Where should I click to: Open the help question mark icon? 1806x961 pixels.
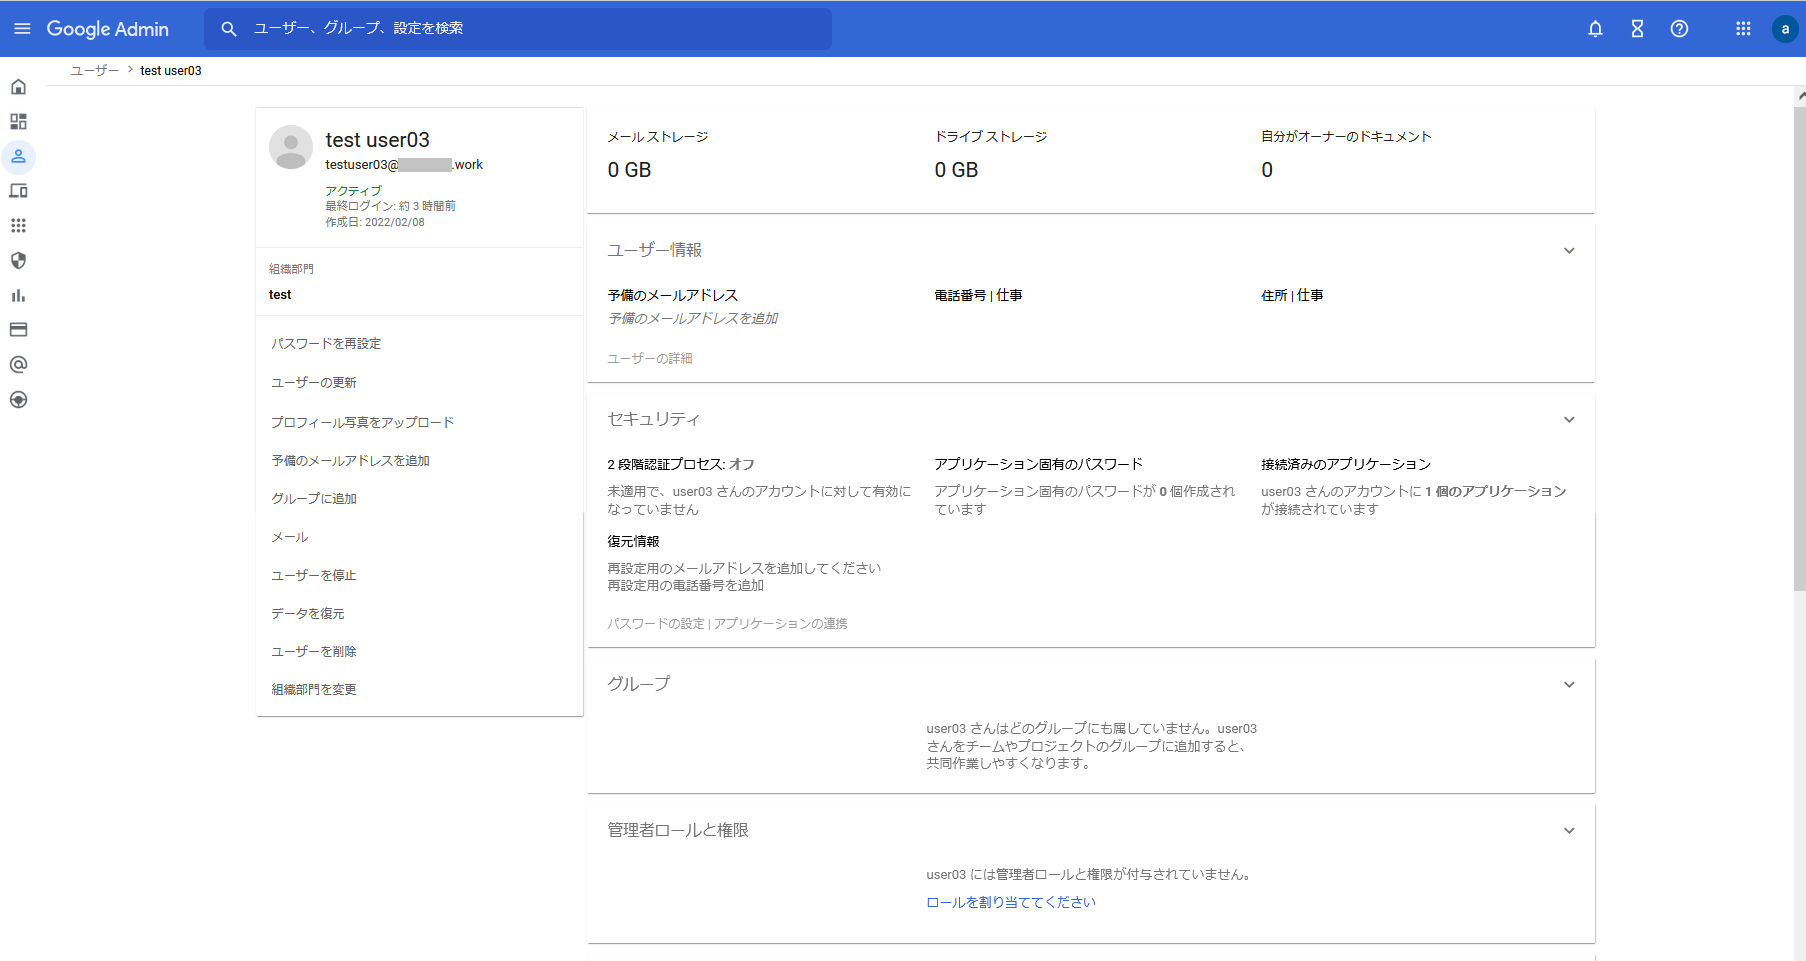[x=1679, y=29]
